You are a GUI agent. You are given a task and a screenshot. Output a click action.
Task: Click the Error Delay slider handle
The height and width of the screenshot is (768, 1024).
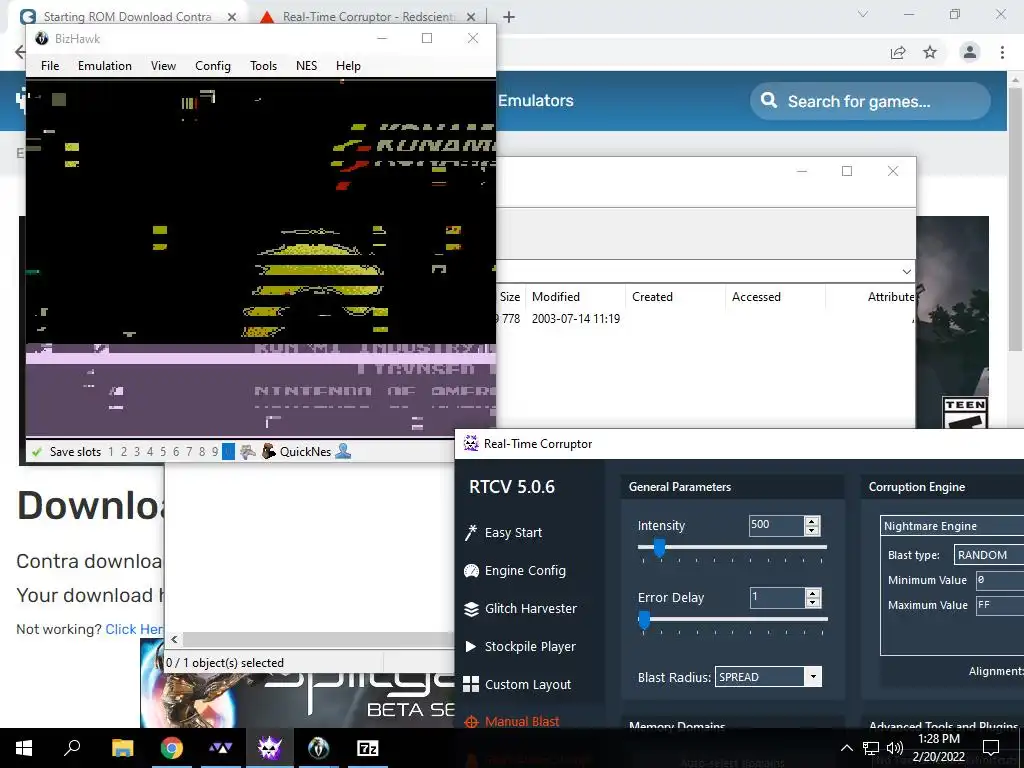[x=644, y=619]
